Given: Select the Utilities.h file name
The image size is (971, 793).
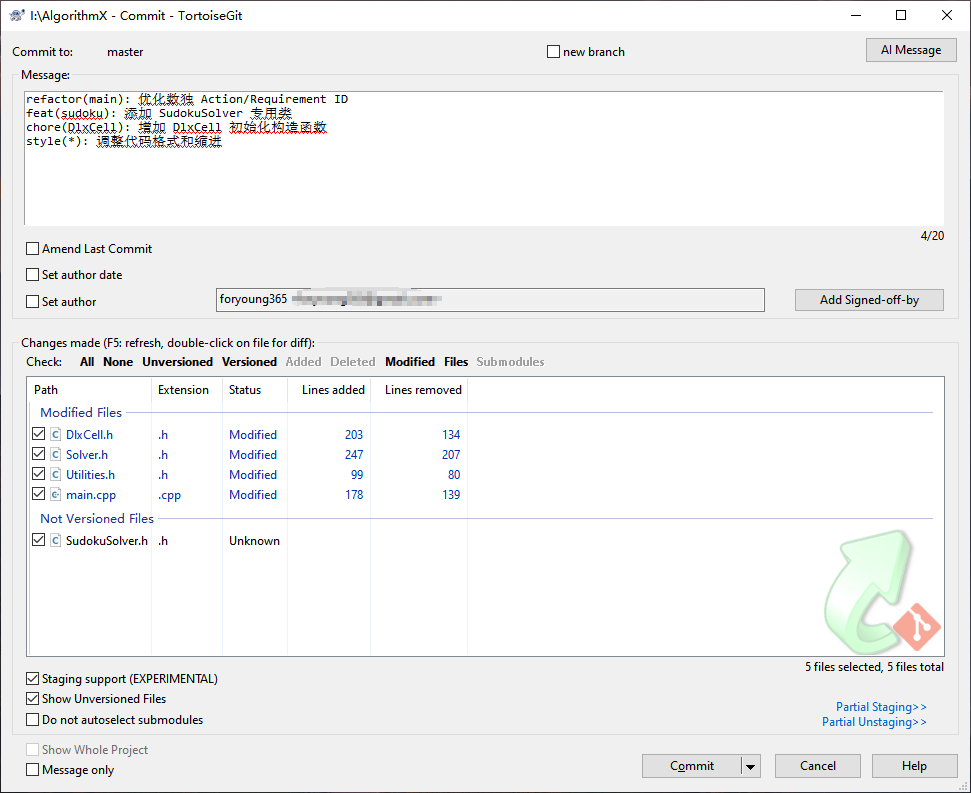Looking at the screenshot, I should (x=90, y=475).
